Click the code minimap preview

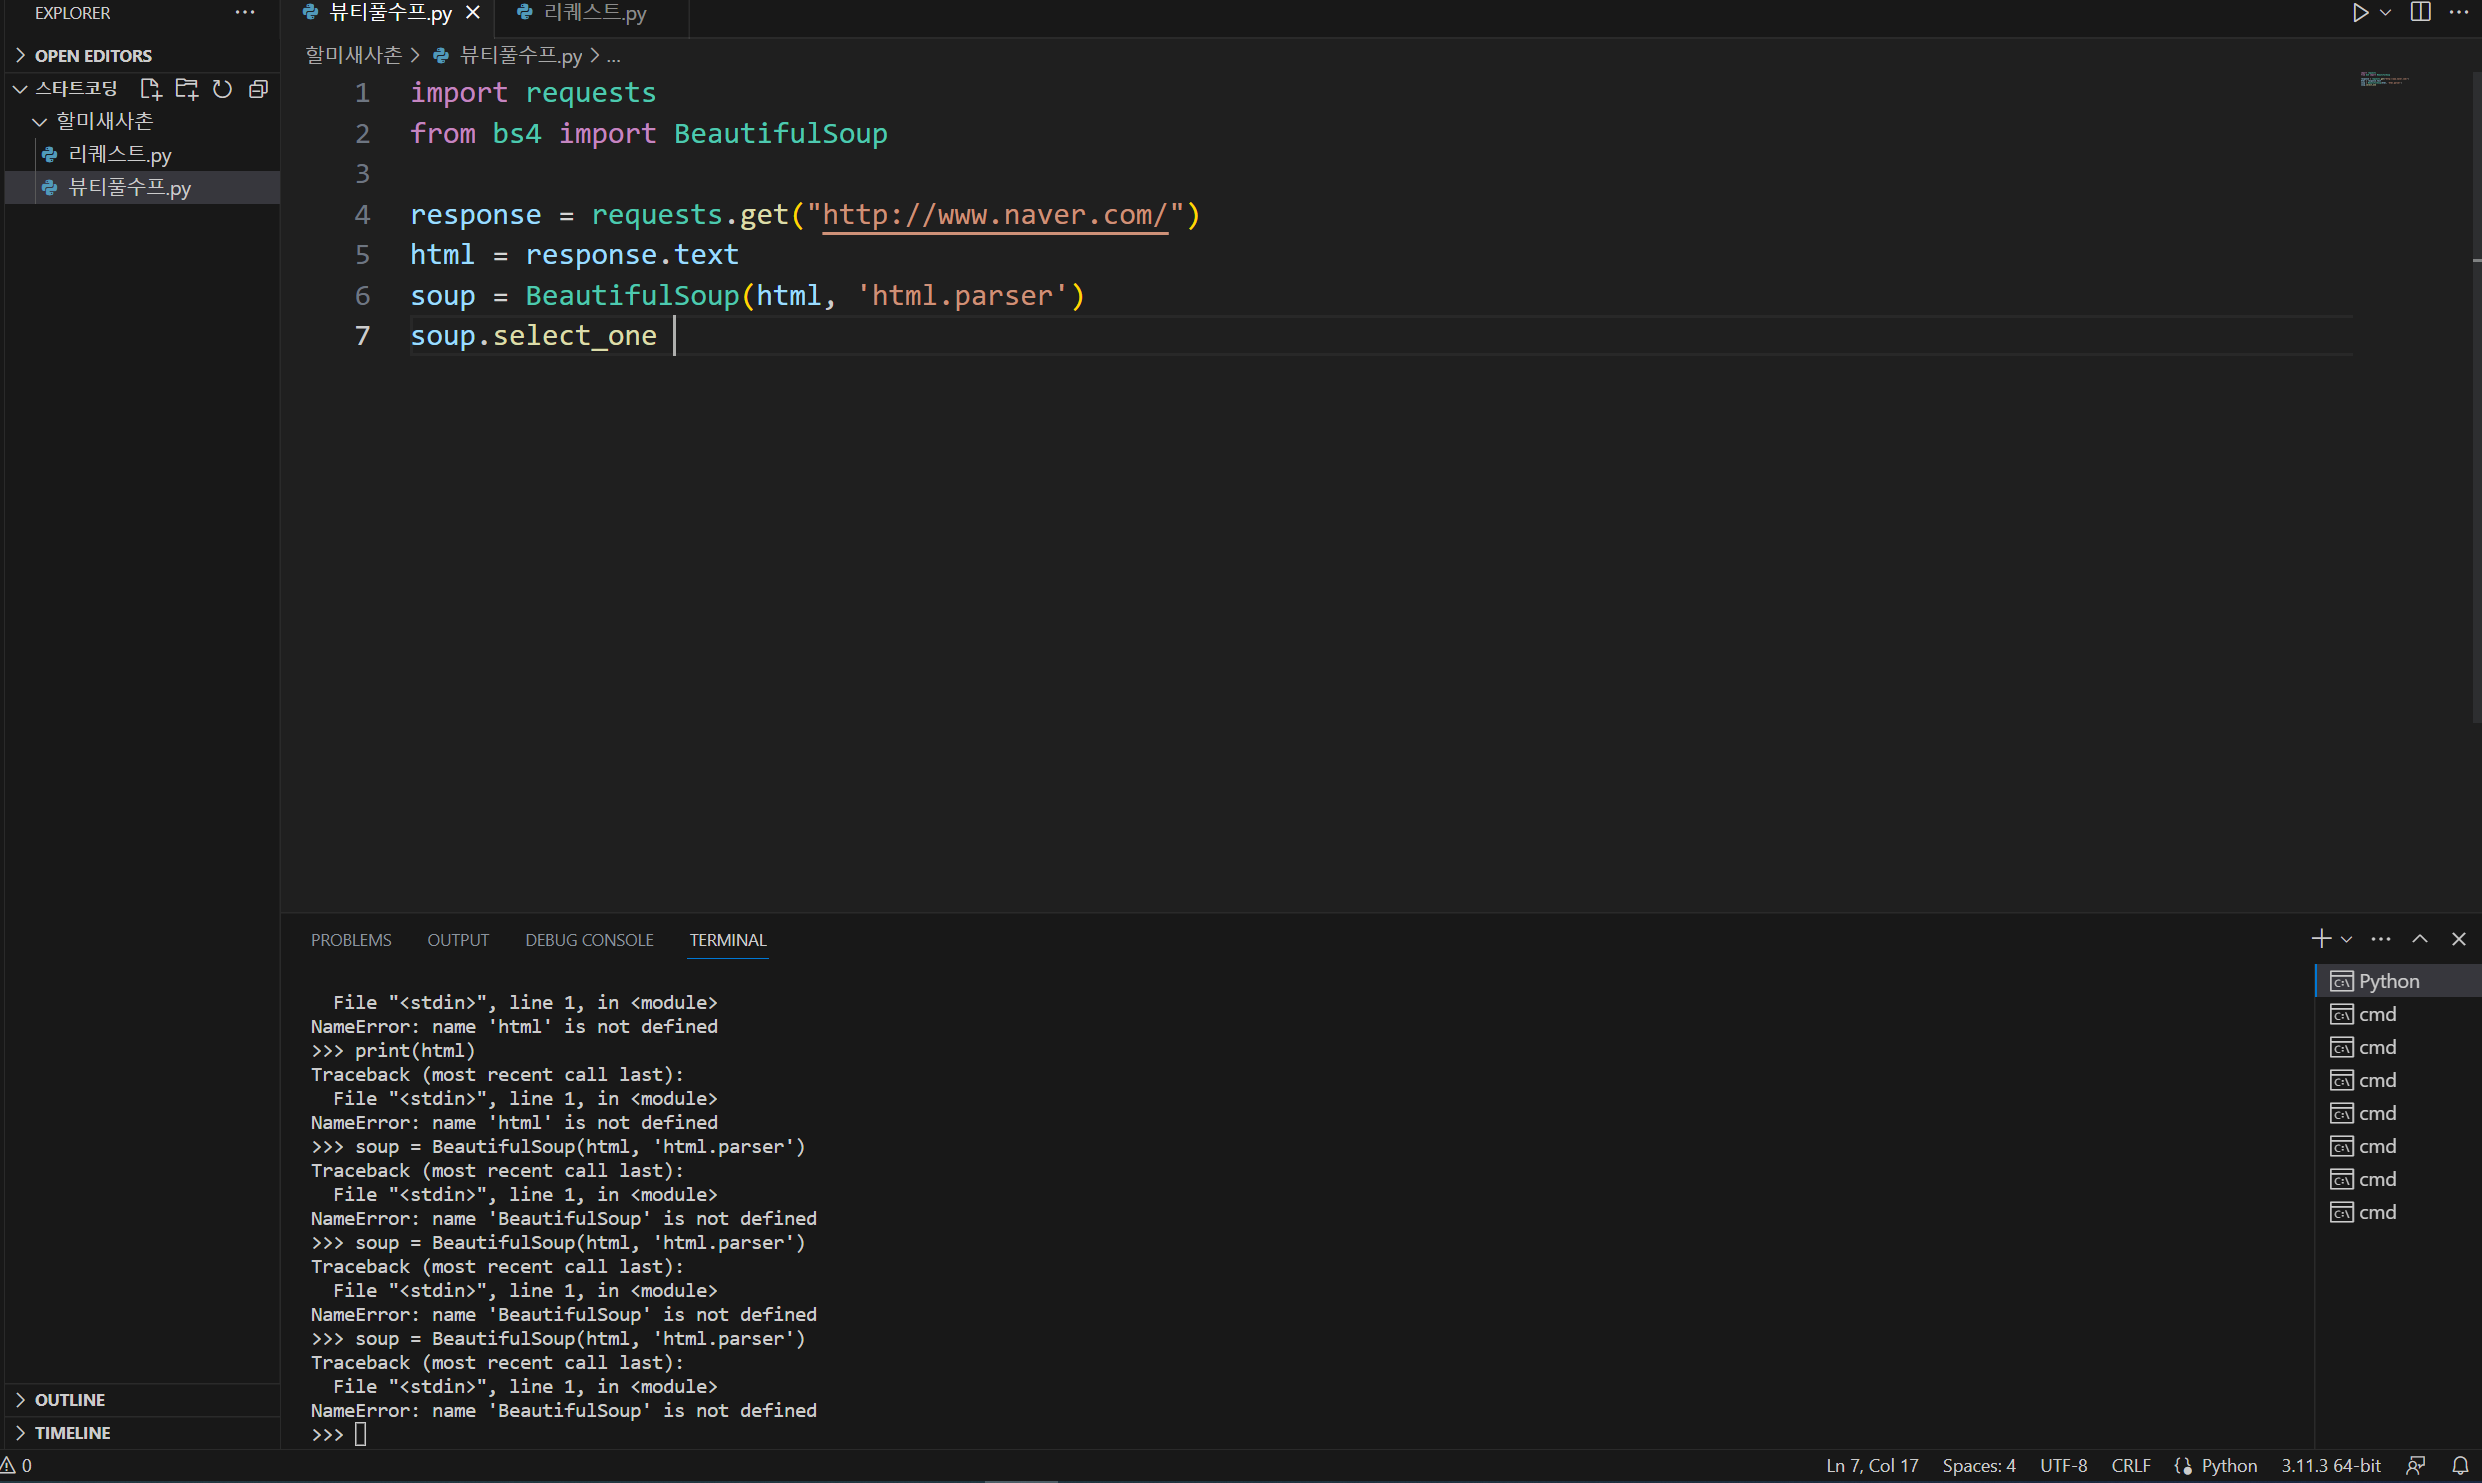click(x=2386, y=79)
